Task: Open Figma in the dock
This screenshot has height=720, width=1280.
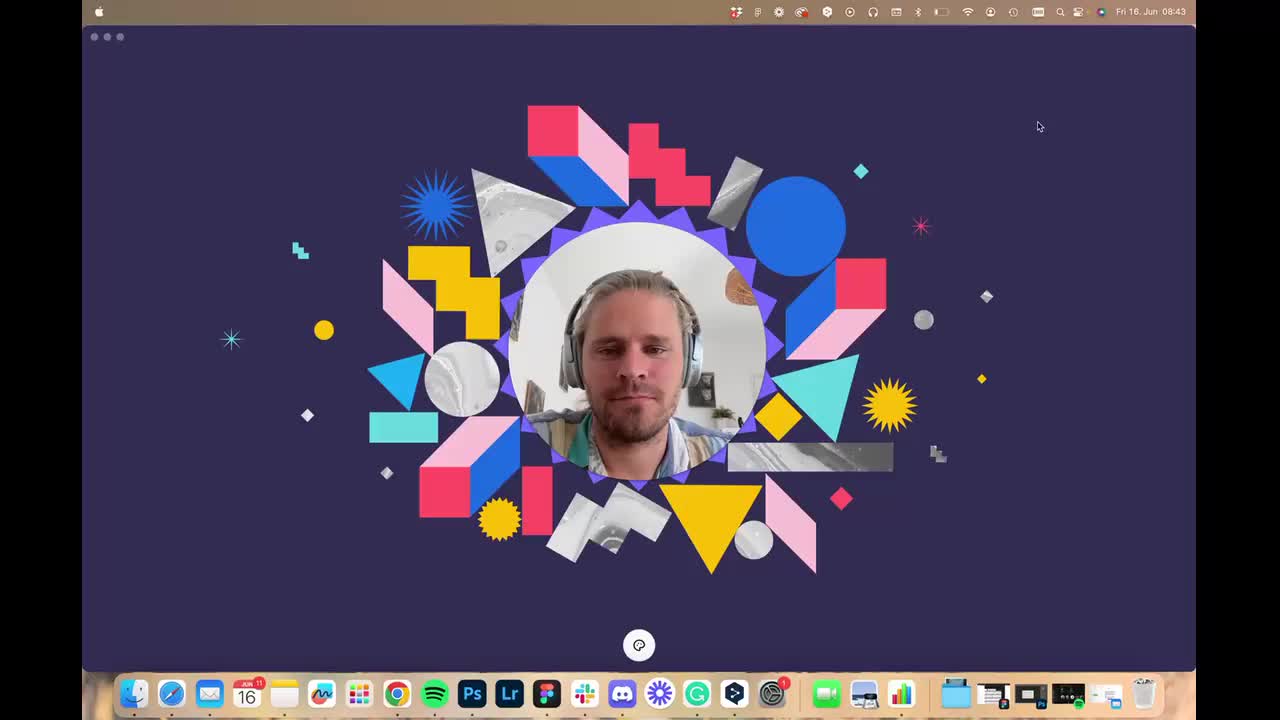Action: 547,694
